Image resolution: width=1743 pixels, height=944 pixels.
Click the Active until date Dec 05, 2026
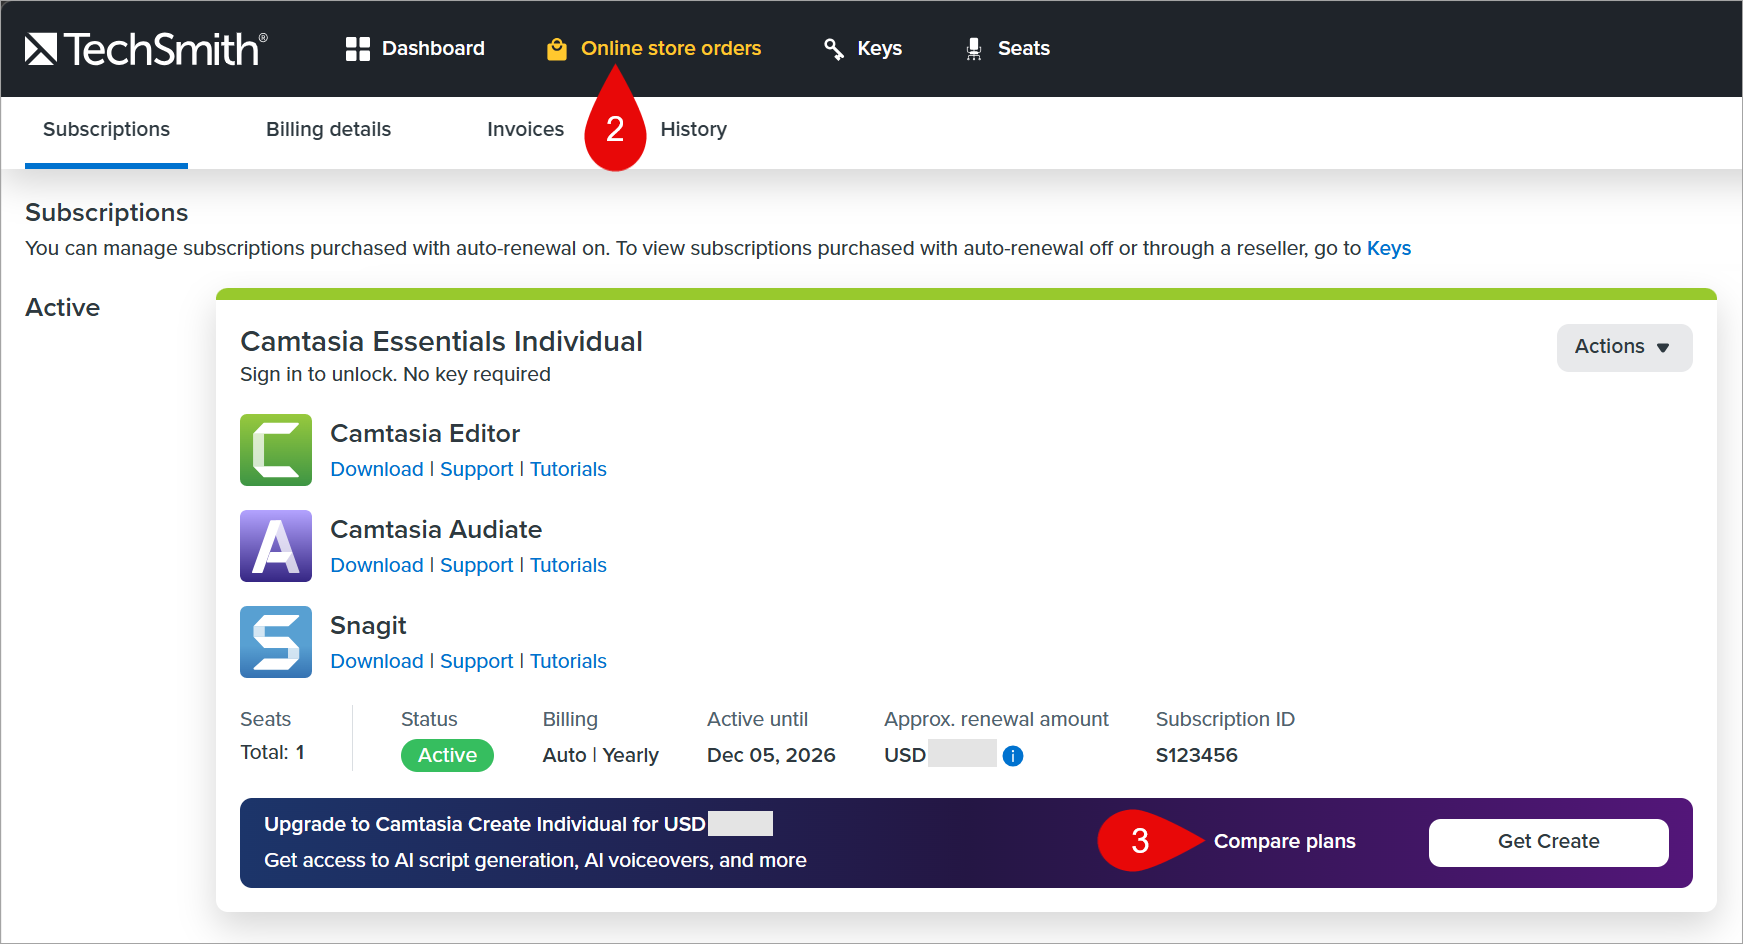point(771,756)
